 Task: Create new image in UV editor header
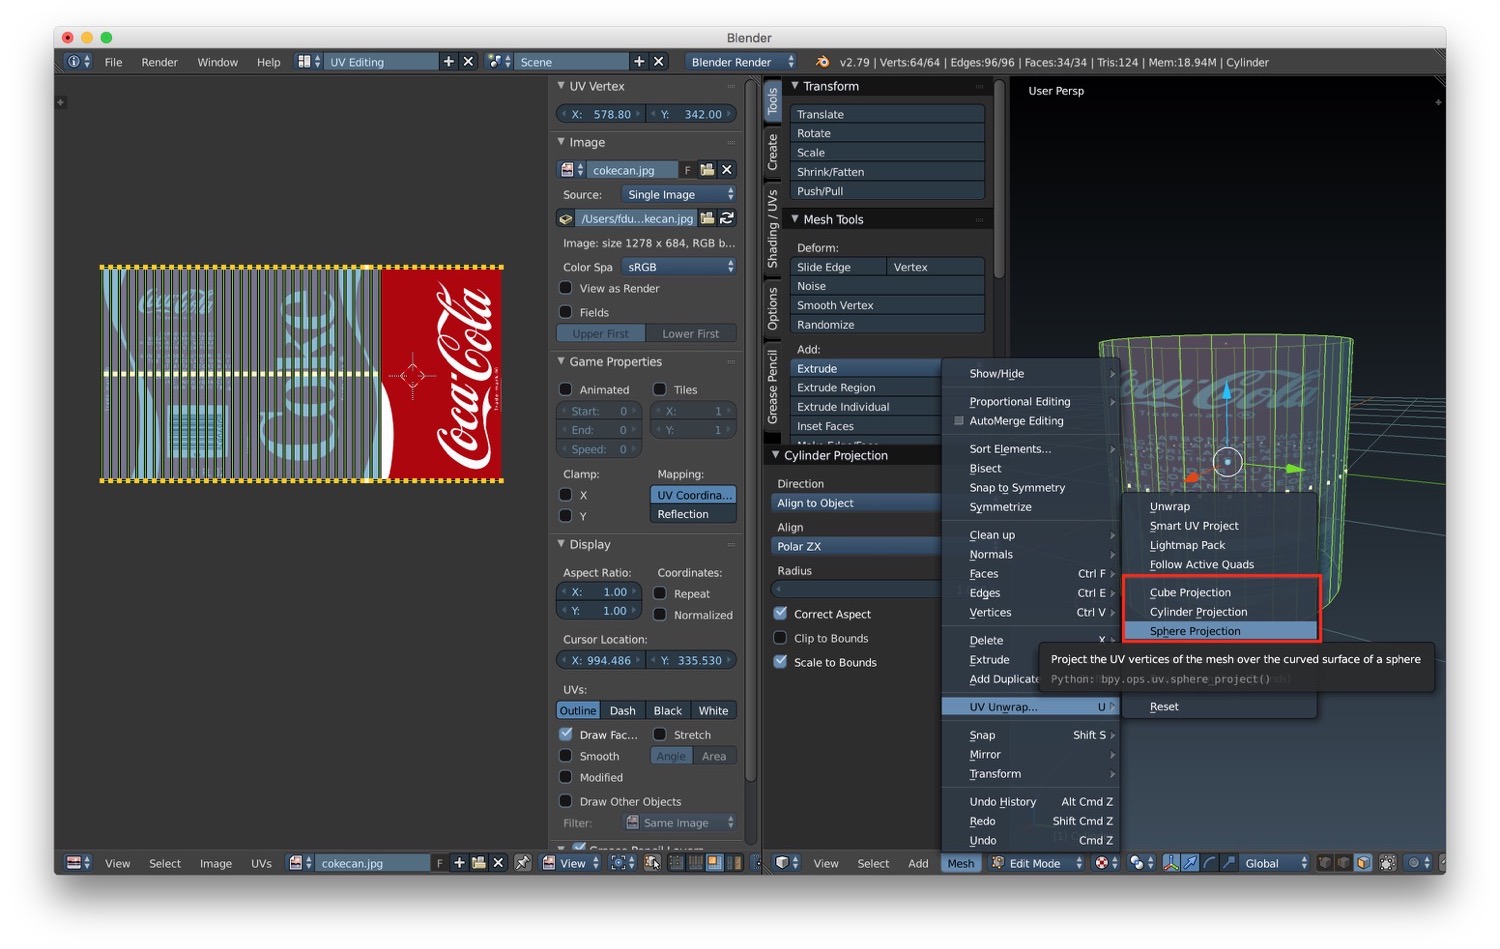click(x=459, y=863)
